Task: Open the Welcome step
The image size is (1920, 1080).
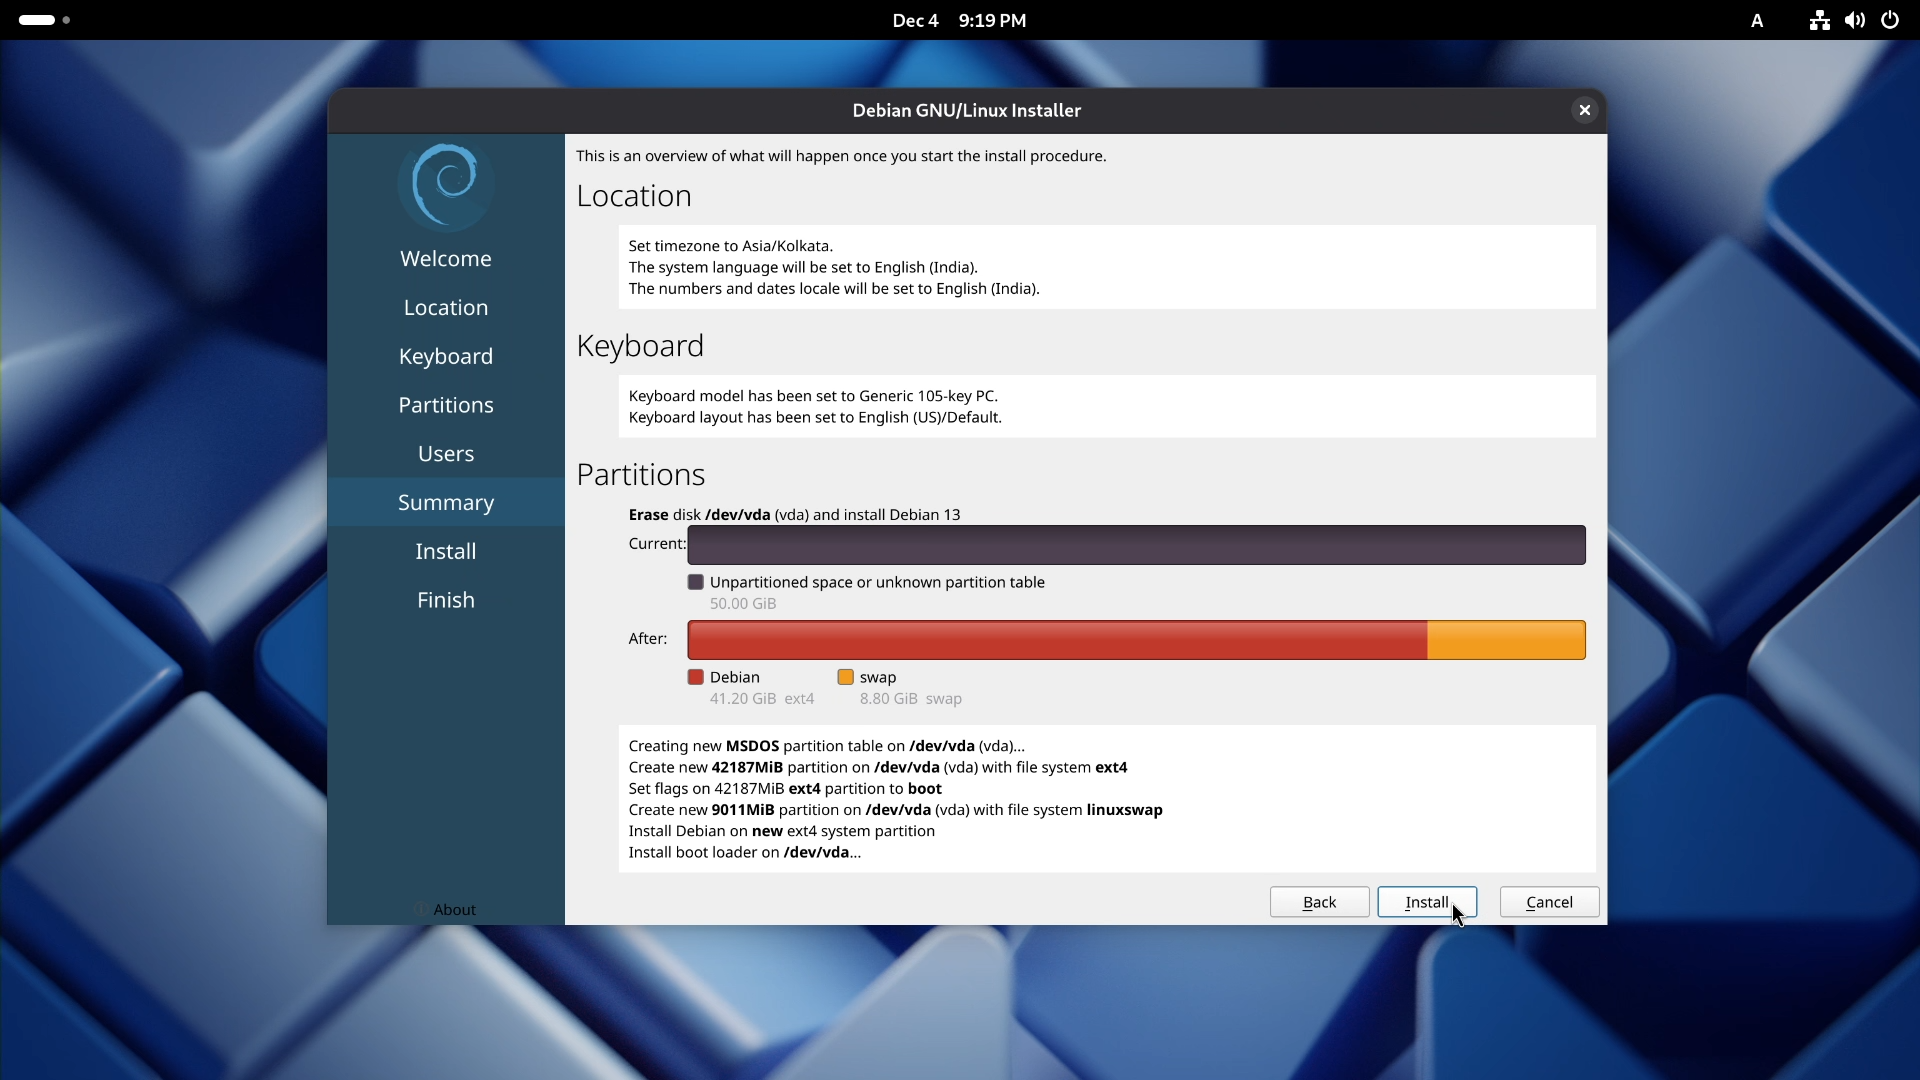Action: [446, 258]
